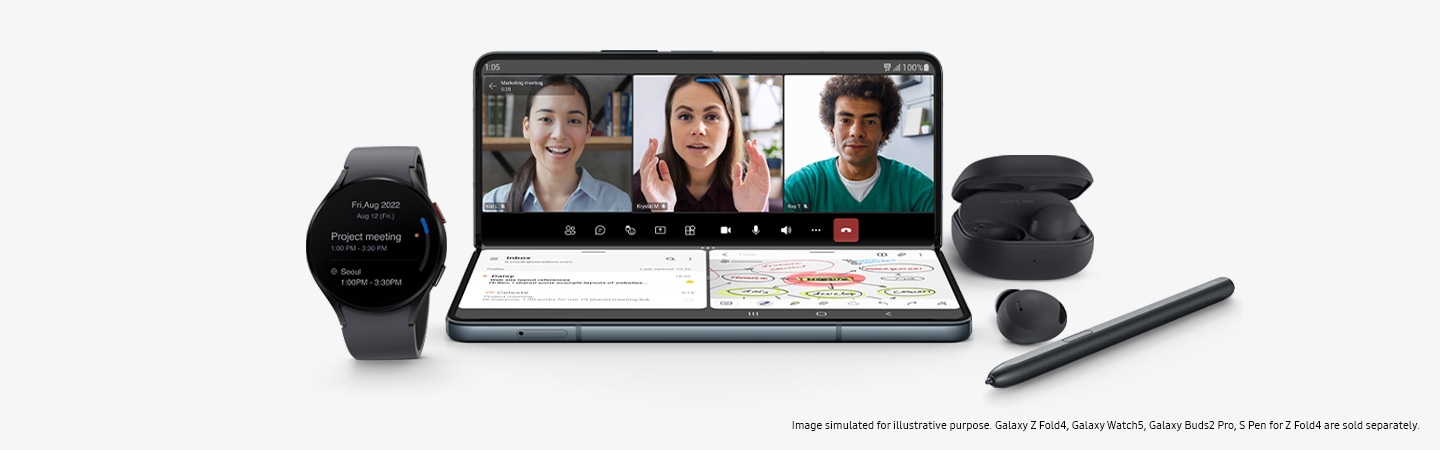
Task: Open the meeting chat bubble icon
Action: point(600,230)
